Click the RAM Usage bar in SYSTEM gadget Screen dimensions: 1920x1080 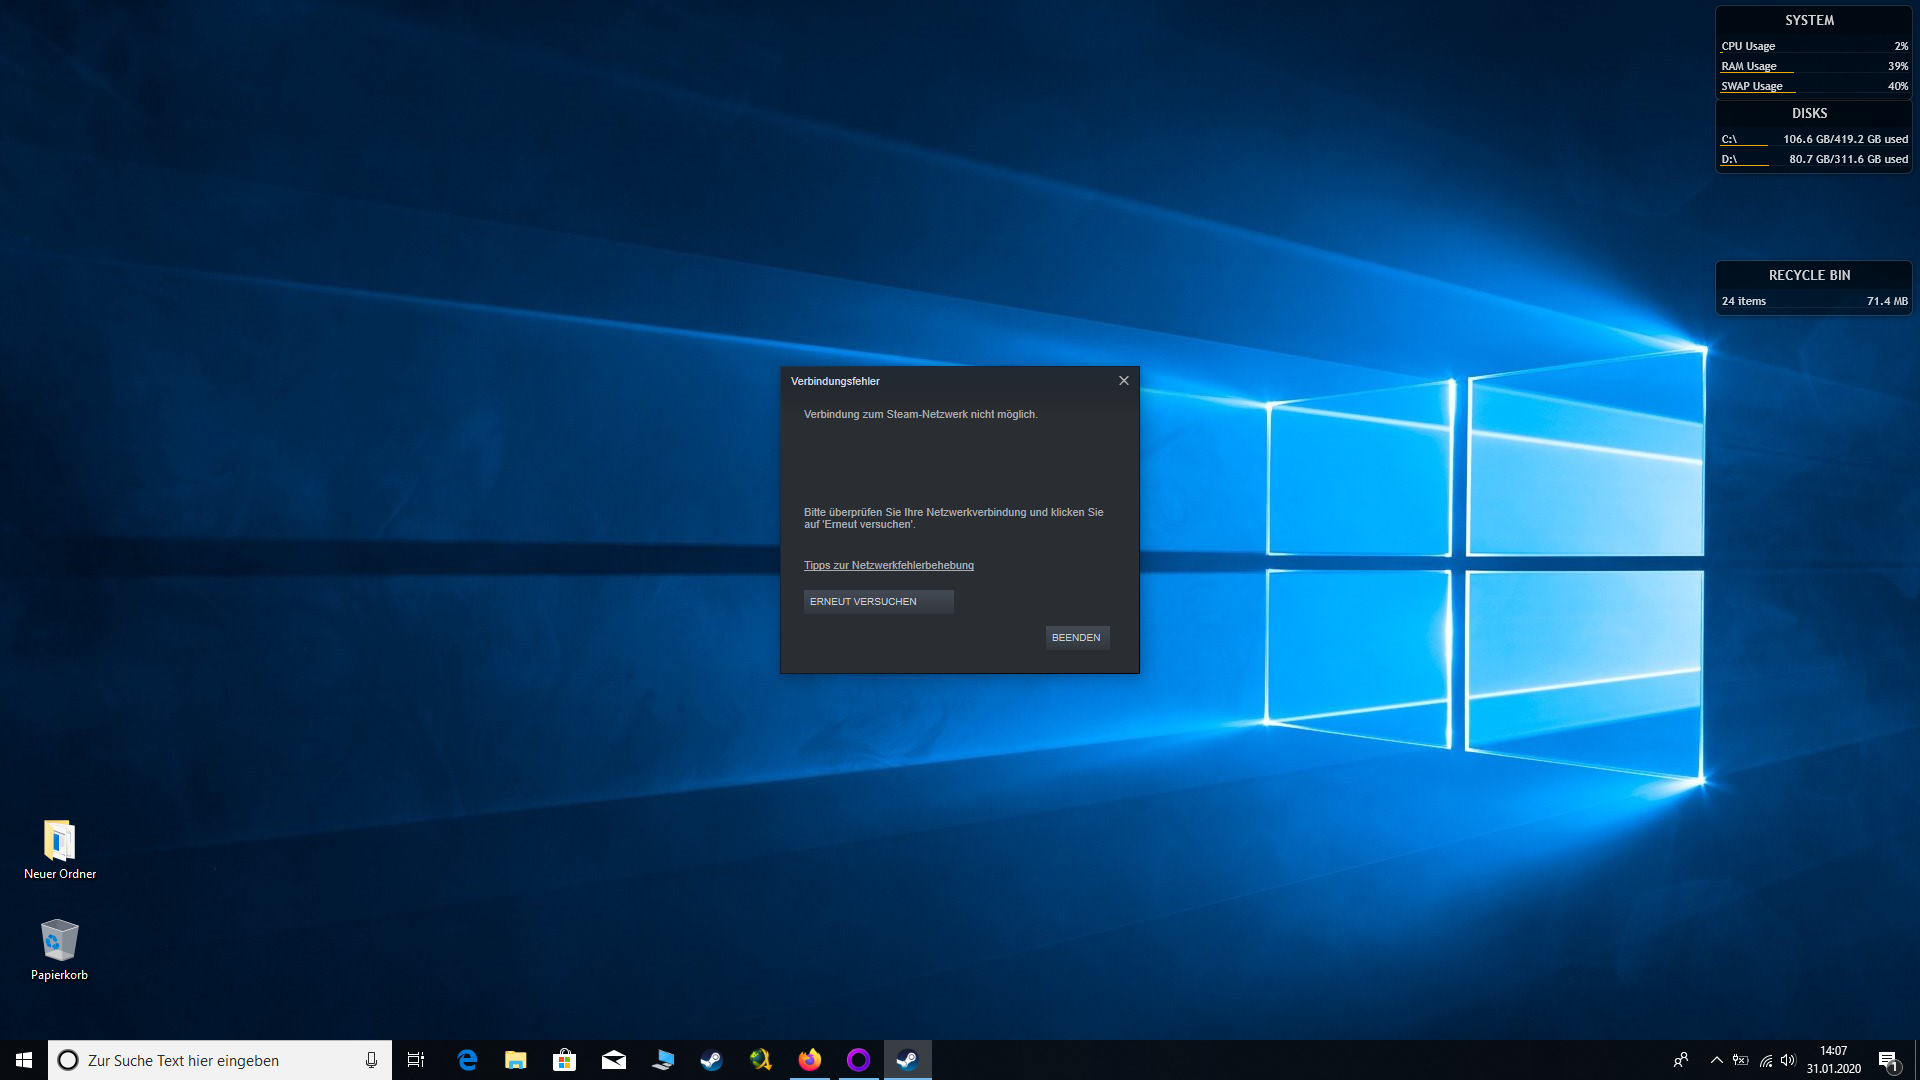1748,65
